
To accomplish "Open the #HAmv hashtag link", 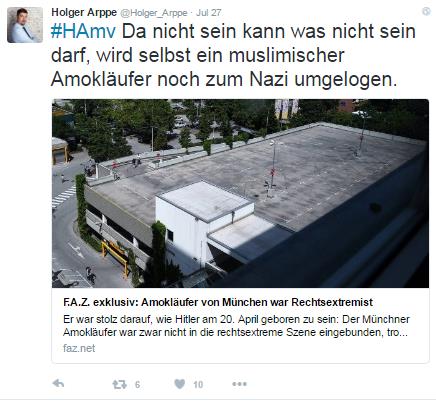I will point(83,32).
